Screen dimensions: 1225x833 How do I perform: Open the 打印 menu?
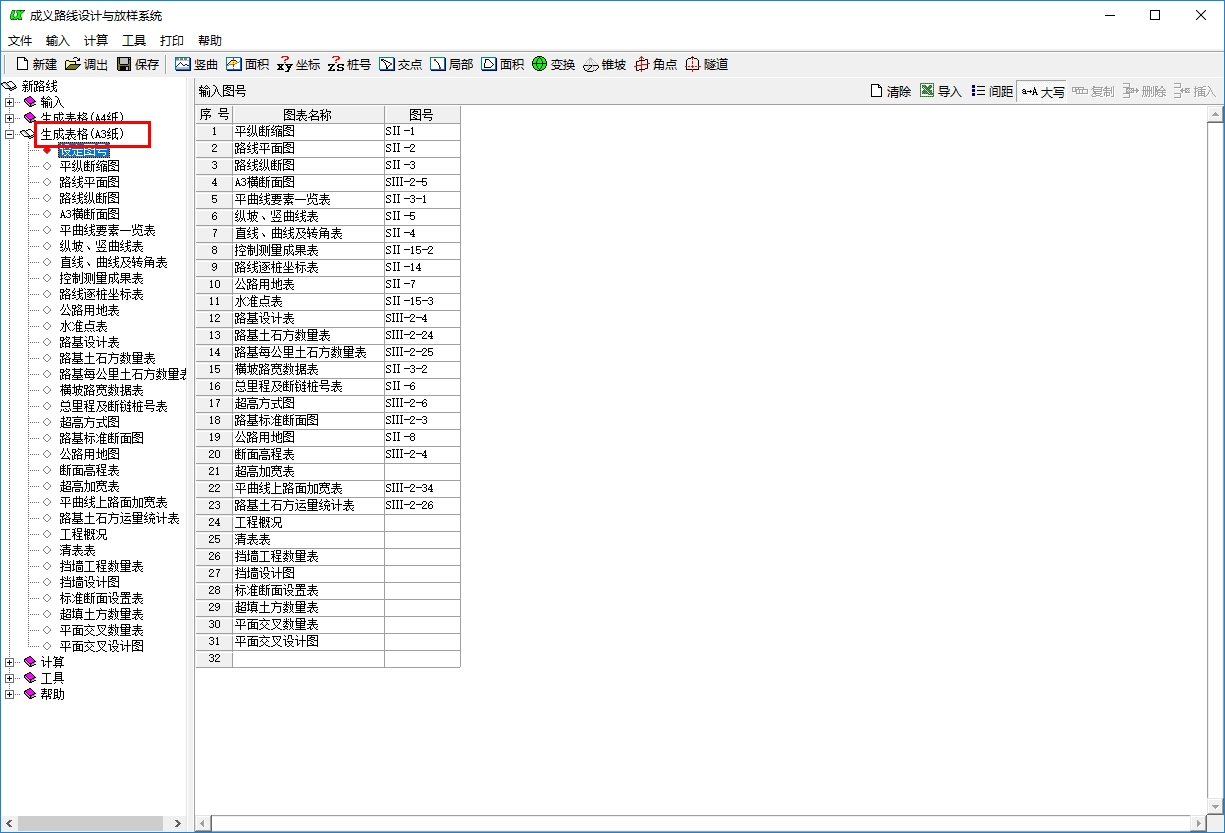[172, 41]
